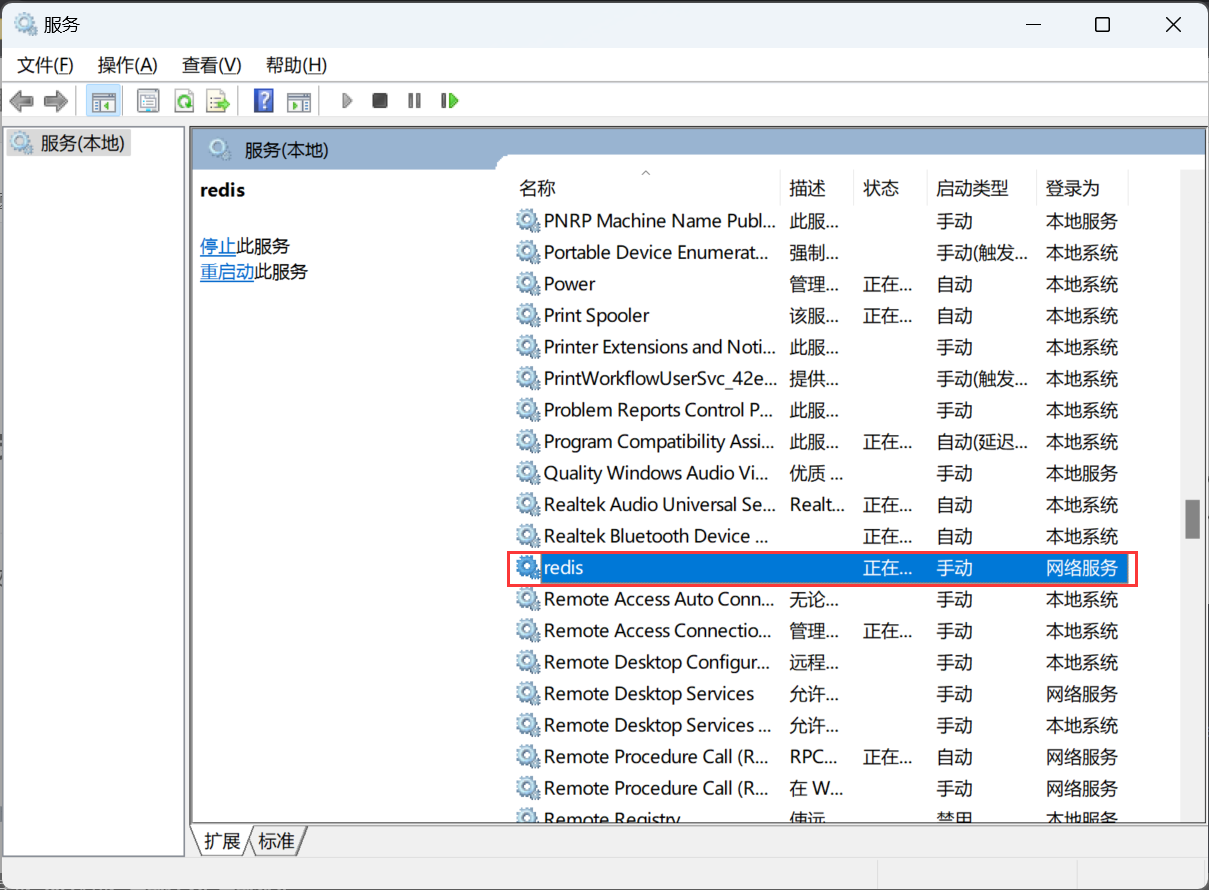
Task: Click gear icon next to Realtek Bluetooth Device
Action: tap(527, 536)
